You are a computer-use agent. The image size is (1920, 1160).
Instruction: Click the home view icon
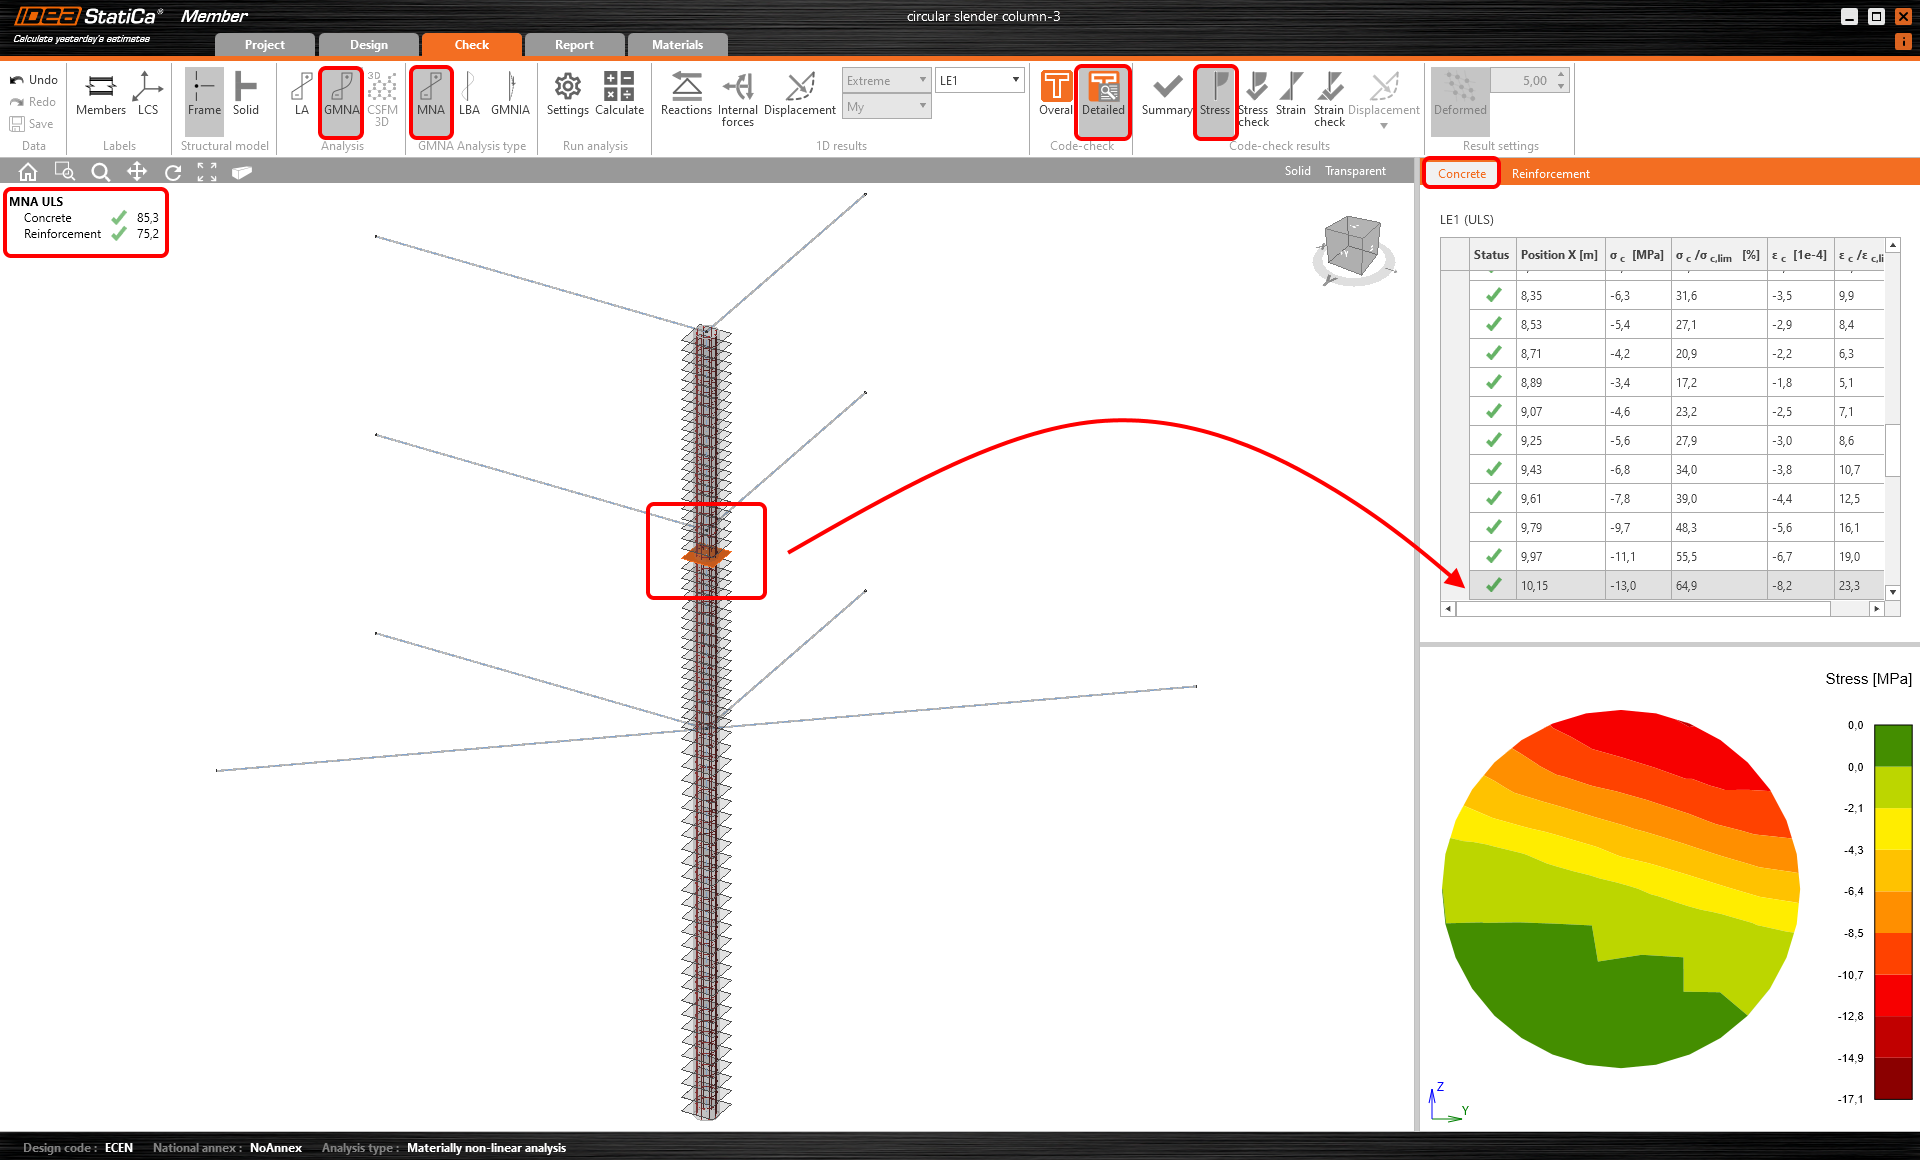tap(28, 172)
